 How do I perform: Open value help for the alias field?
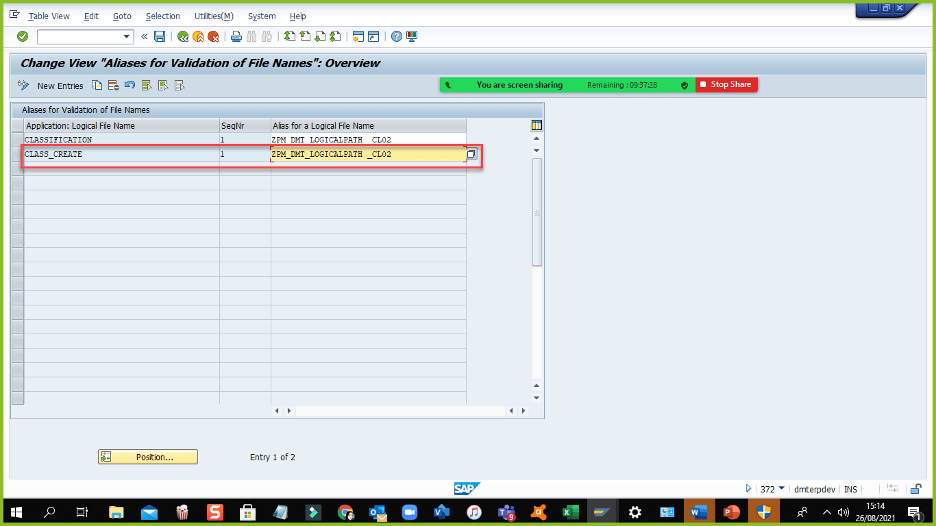pyautogui.click(x=472, y=155)
